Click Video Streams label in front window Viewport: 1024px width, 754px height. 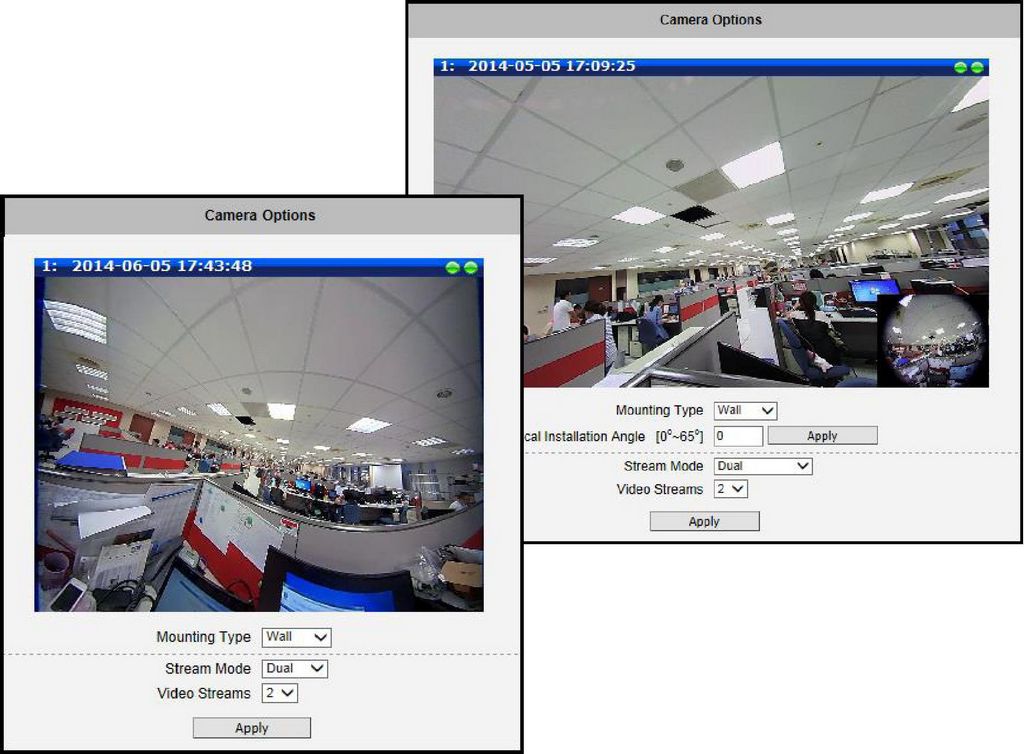pos(204,693)
